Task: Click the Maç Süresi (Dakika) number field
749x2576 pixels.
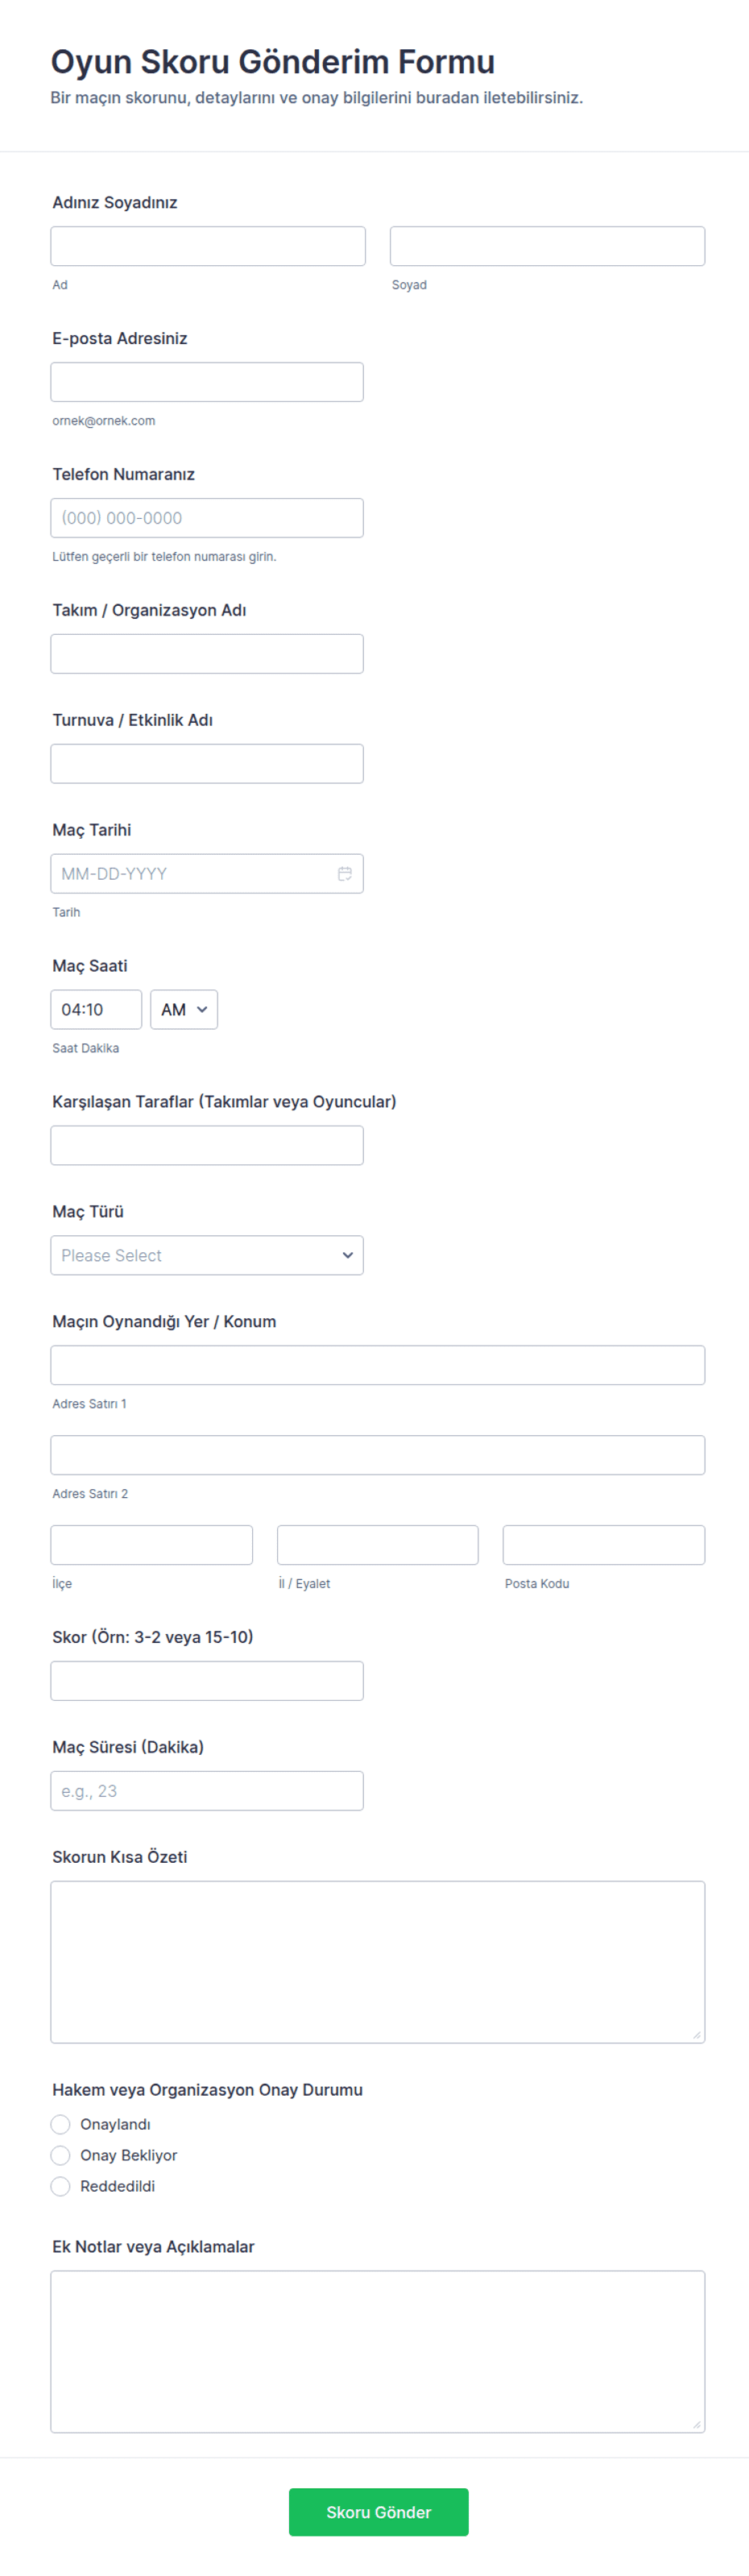Action: (207, 1791)
